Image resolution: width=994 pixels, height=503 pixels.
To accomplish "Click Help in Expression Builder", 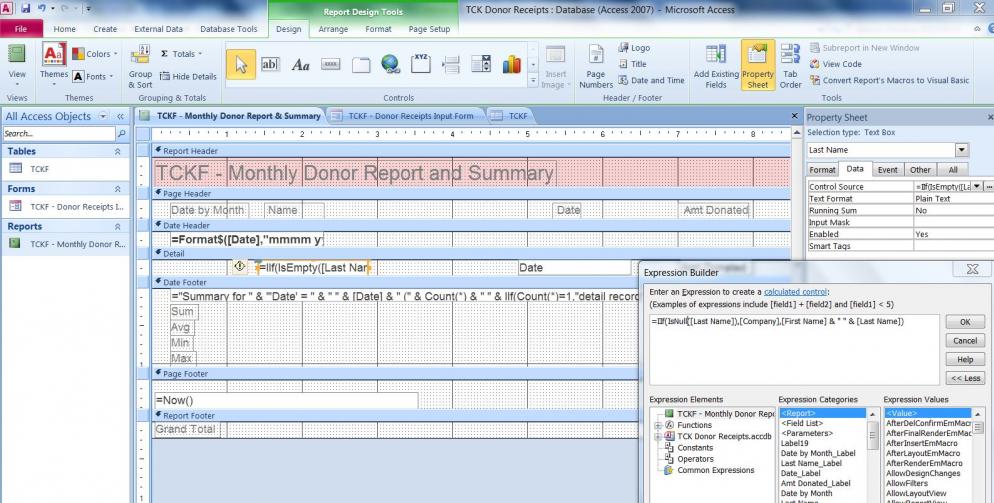I will tap(965, 360).
